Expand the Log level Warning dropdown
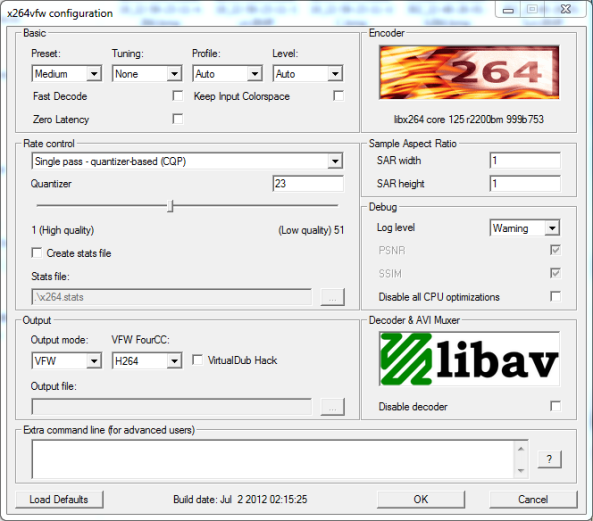593x521 pixels. [x=525, y=228]
